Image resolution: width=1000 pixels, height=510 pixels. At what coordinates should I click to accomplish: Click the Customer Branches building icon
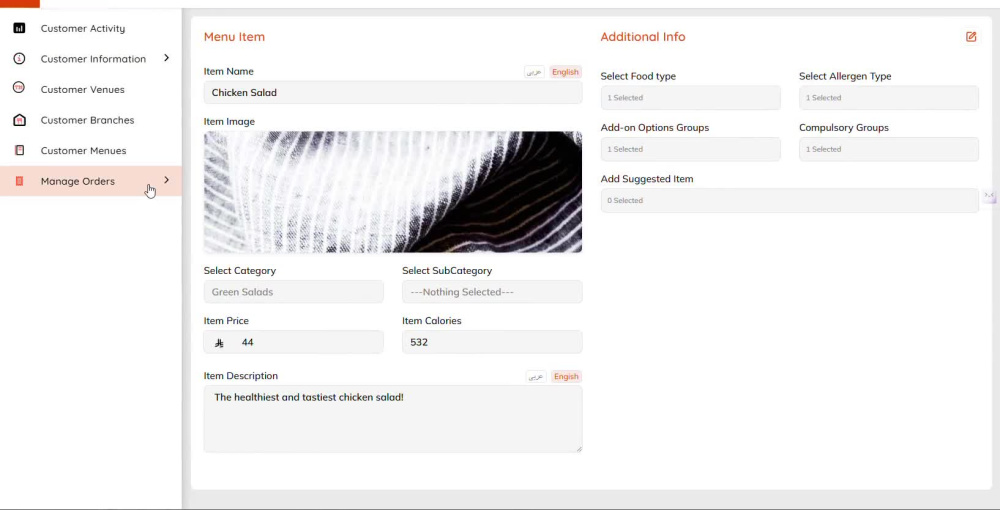(19, 120)
